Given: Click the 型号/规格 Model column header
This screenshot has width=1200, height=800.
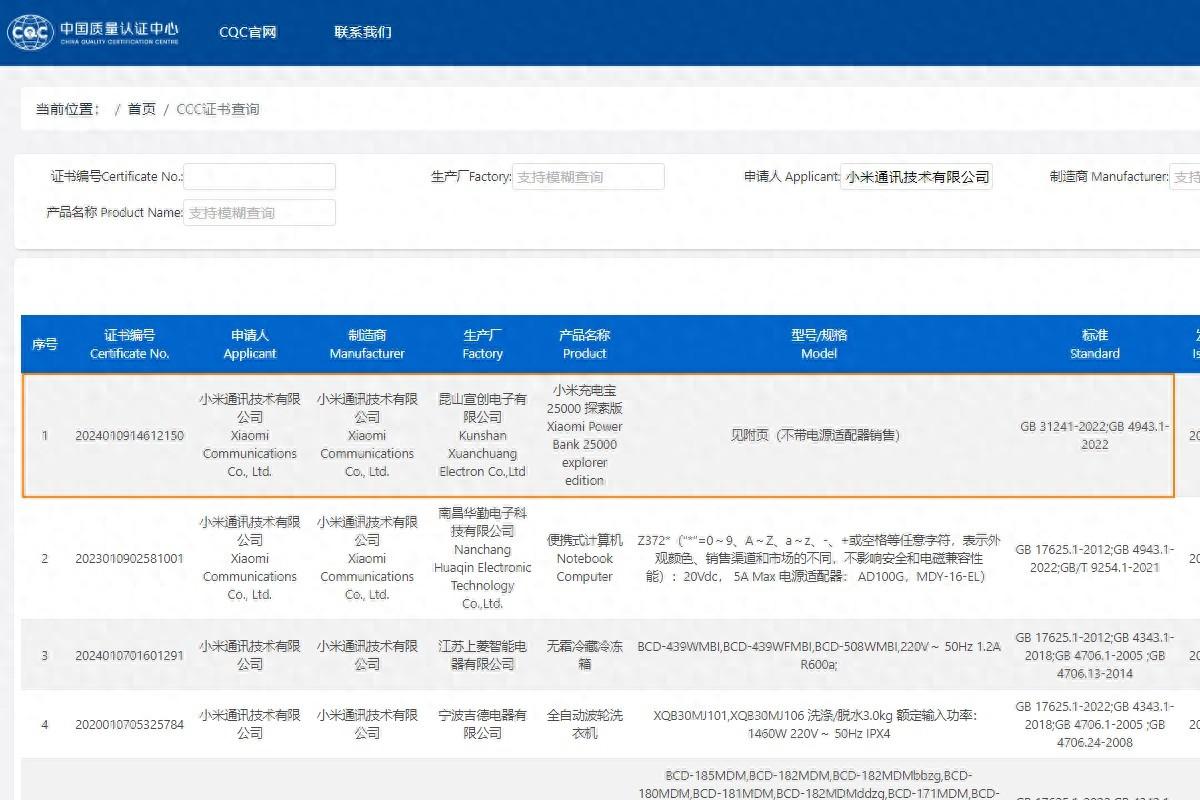Looking at the screenshot, I should (819, 344).
